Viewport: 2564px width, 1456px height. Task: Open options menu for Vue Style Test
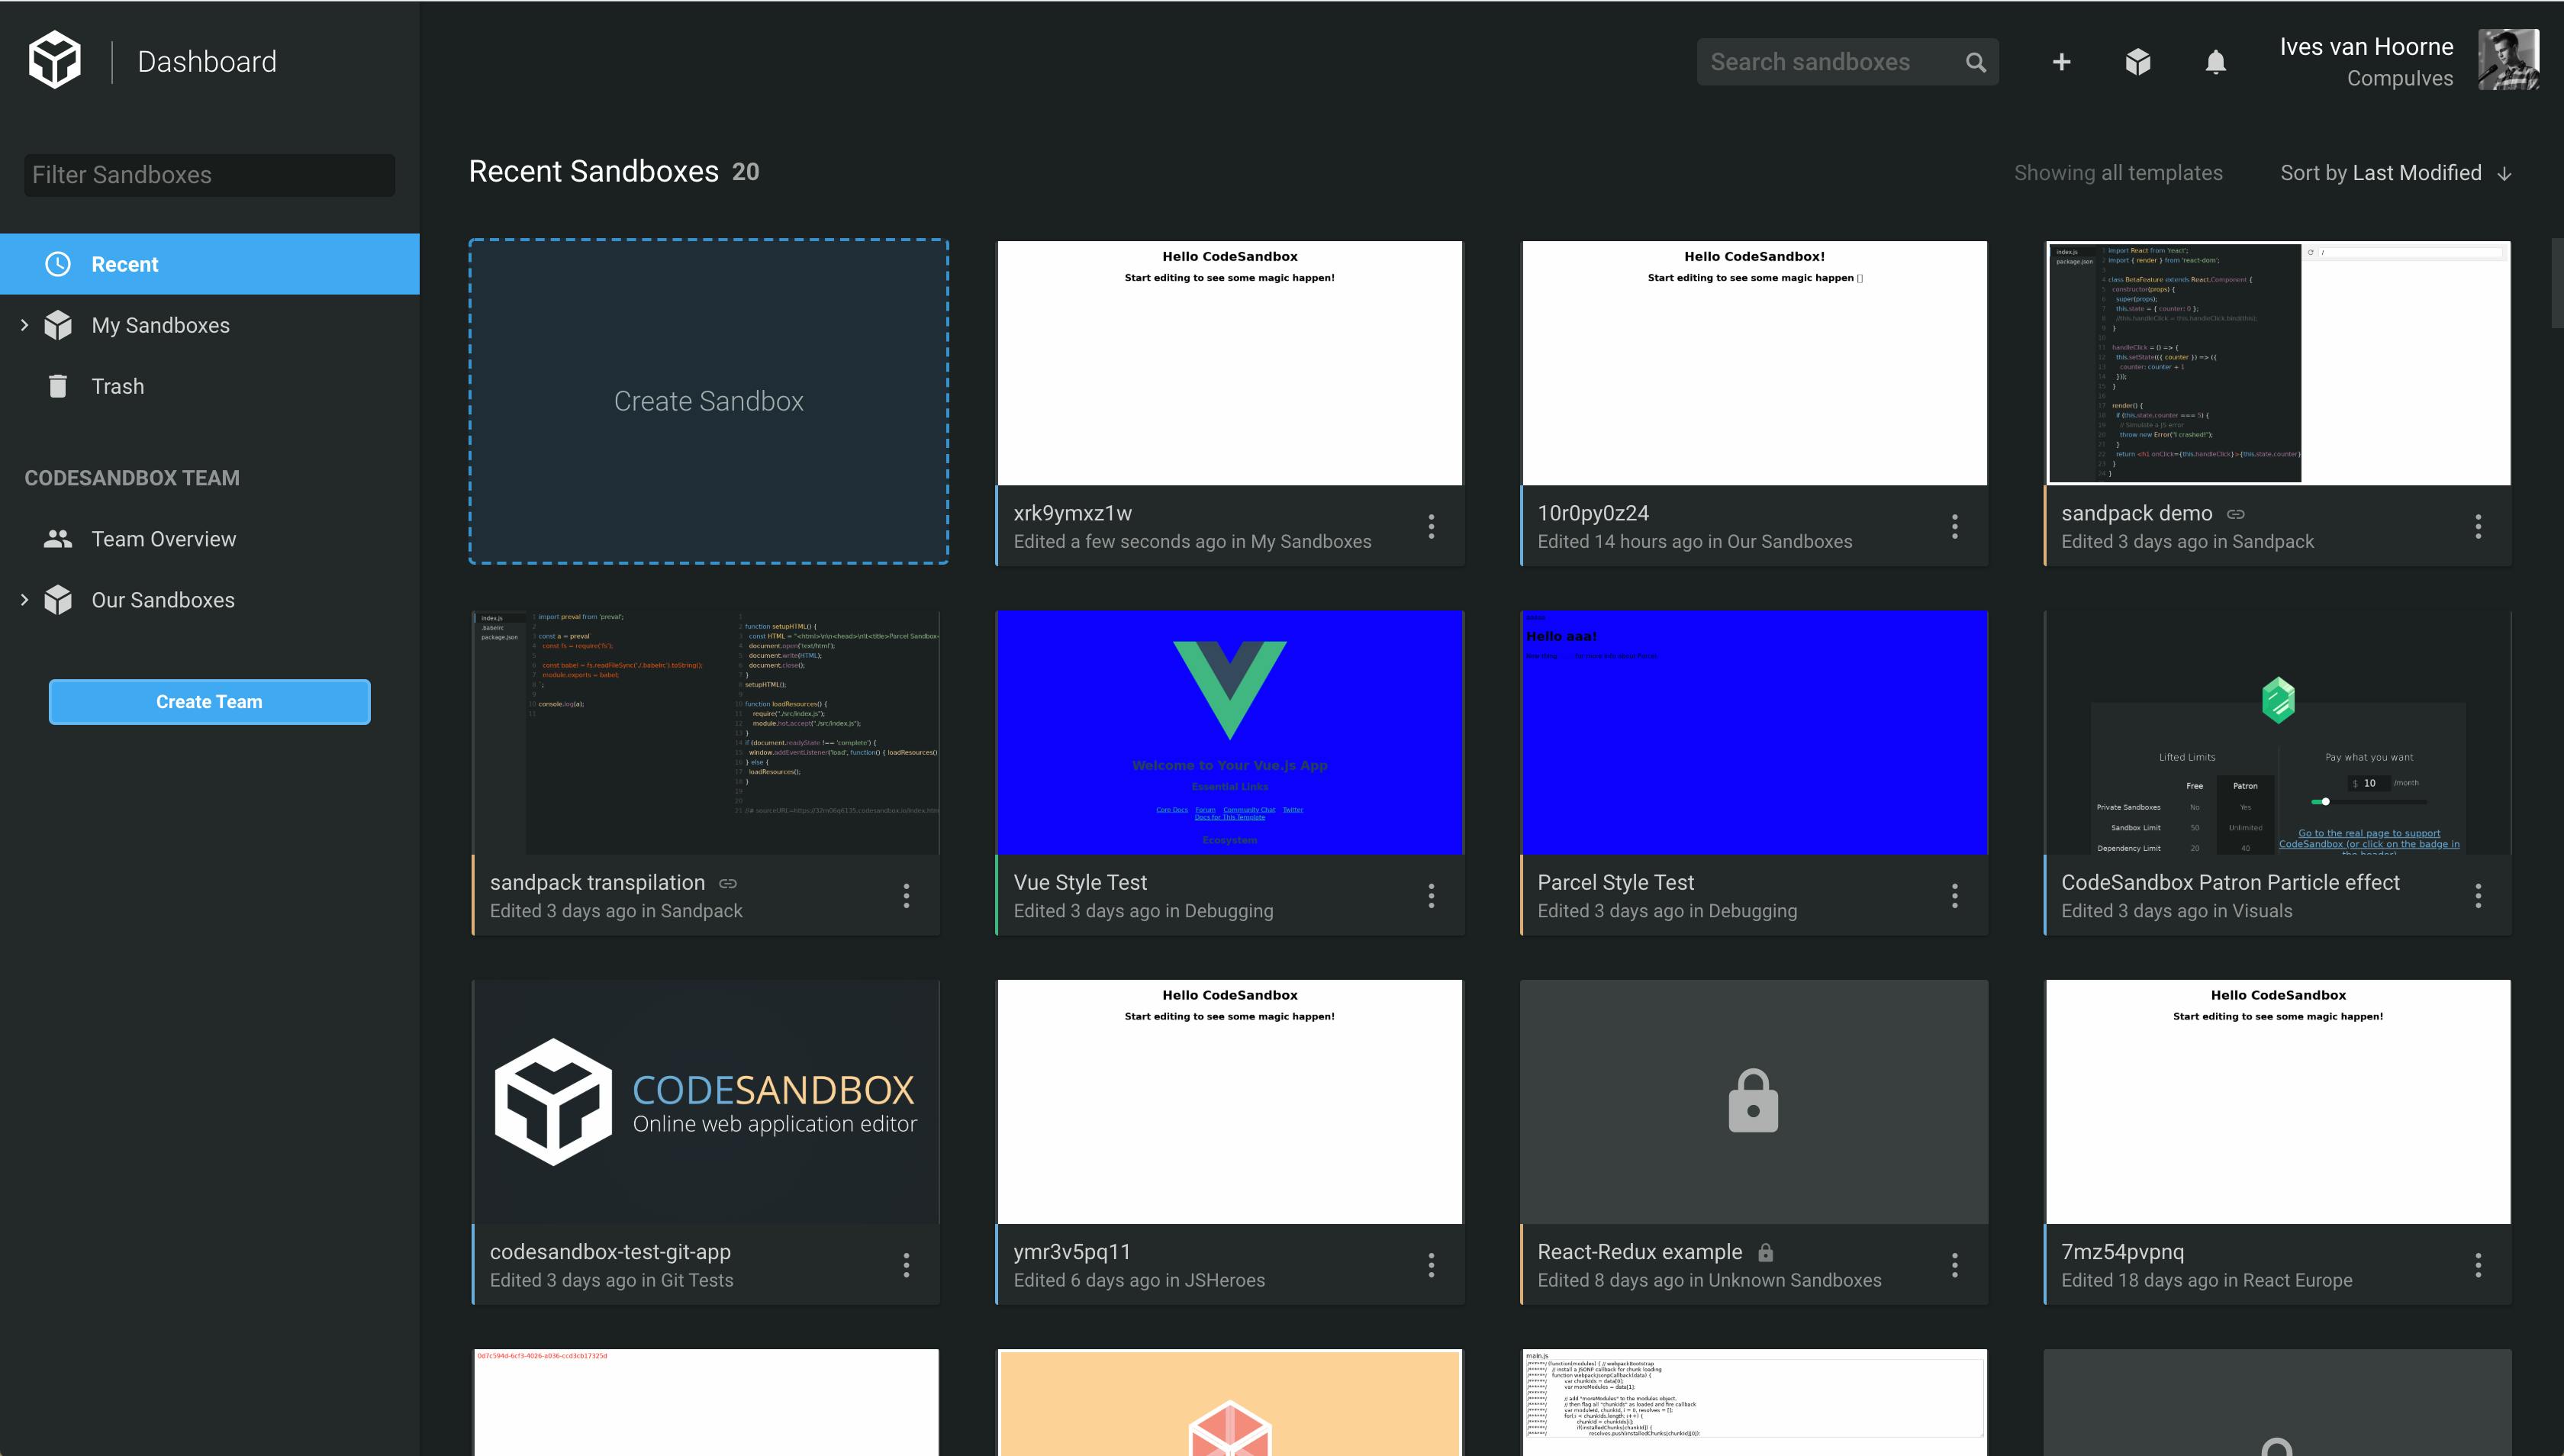click(x=1431, y=896)
